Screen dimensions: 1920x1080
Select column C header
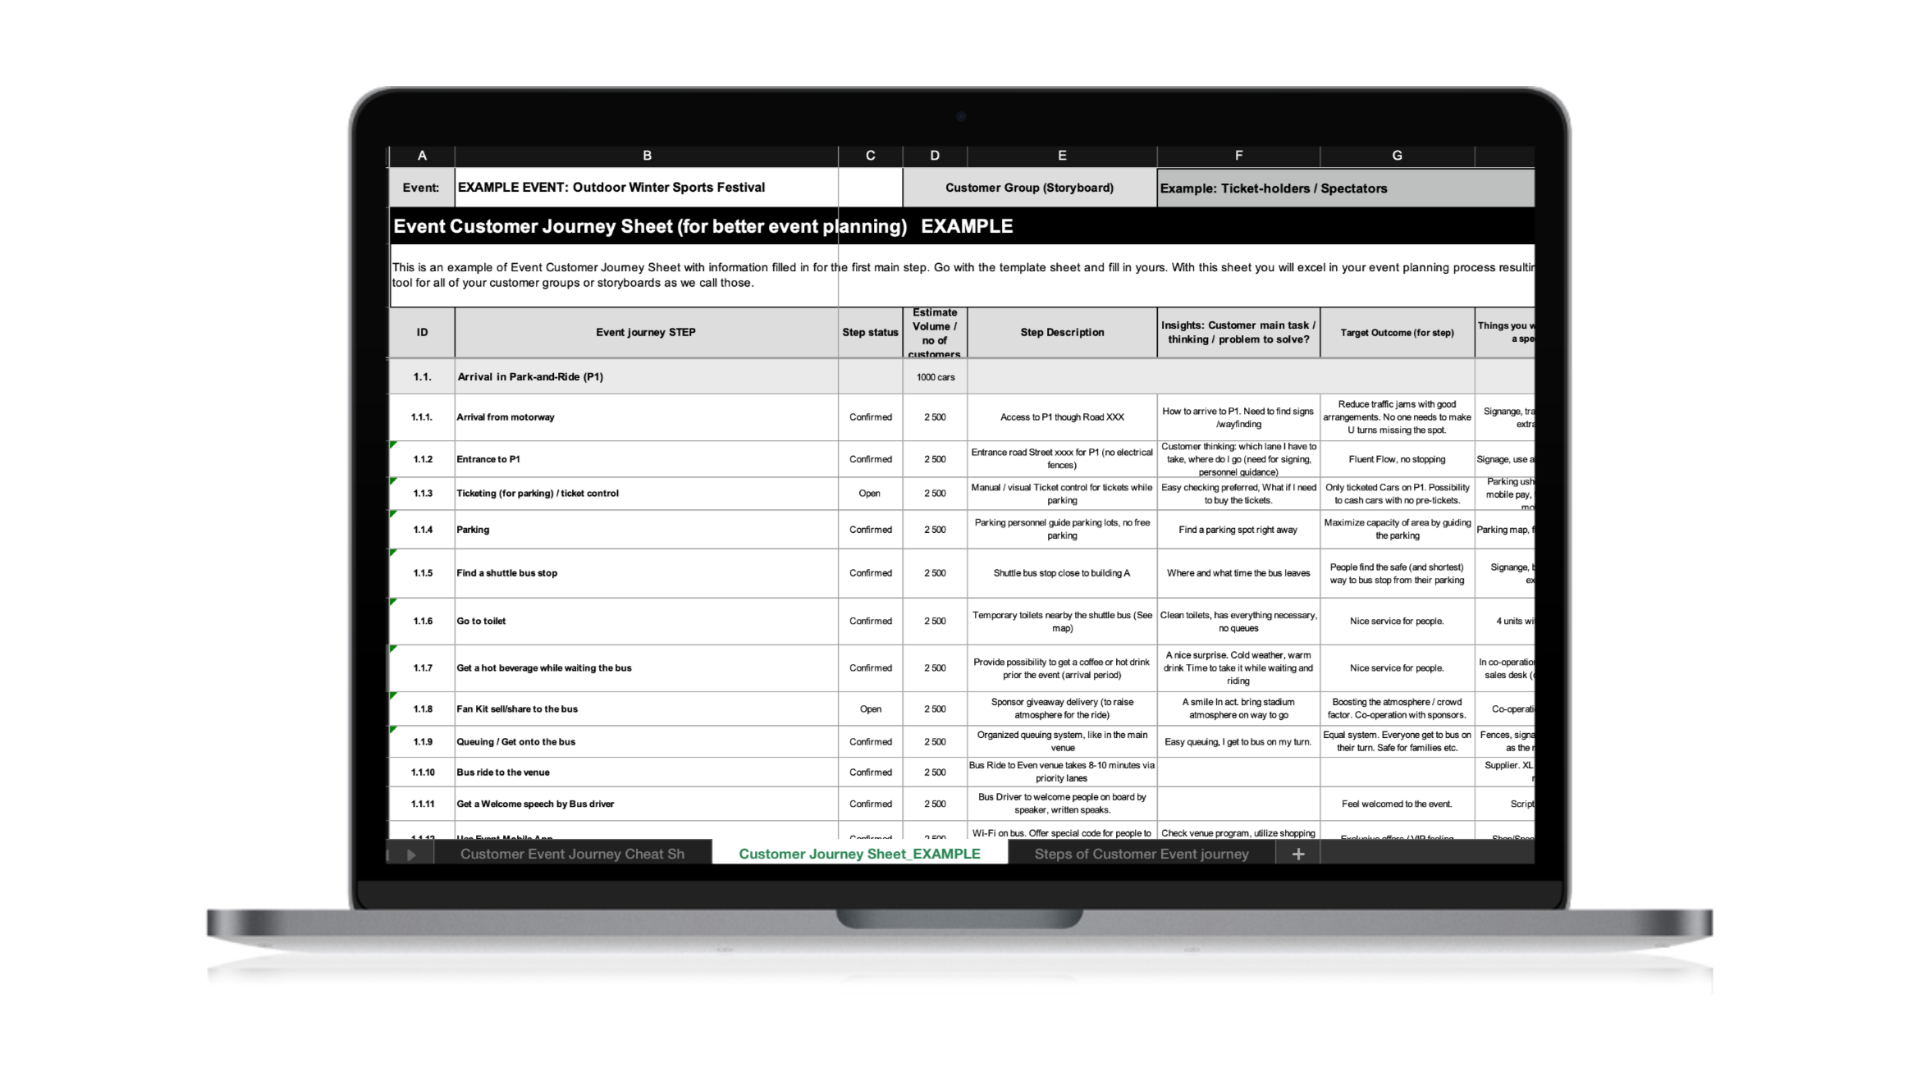coord(871,156)
